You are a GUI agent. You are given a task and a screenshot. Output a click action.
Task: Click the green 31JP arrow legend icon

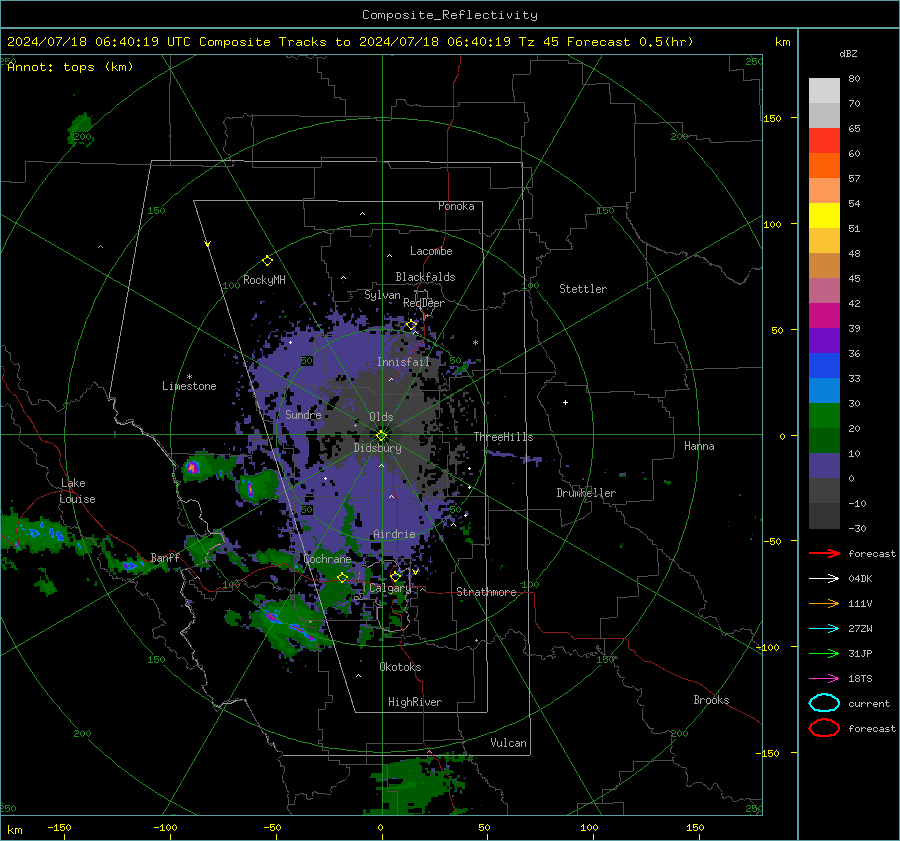coord(824,653)
